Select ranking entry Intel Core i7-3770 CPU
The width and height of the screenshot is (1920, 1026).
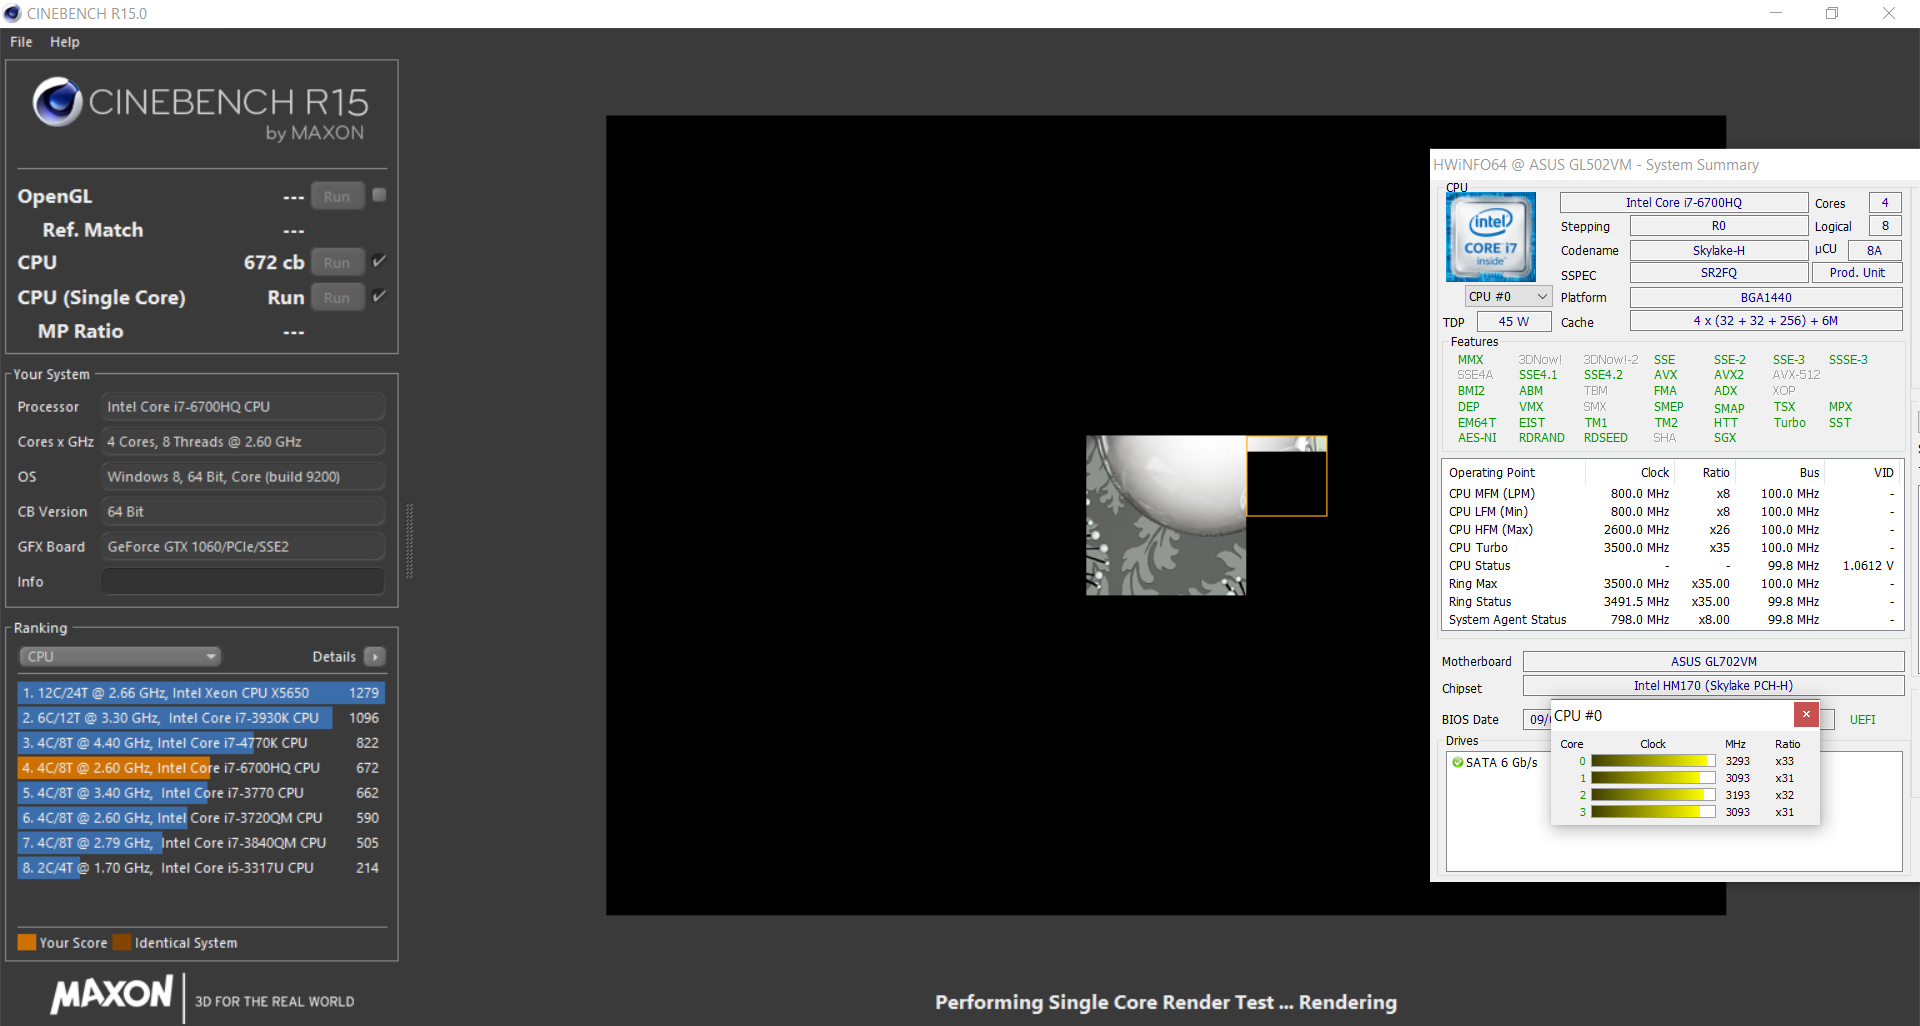(201, 793)
